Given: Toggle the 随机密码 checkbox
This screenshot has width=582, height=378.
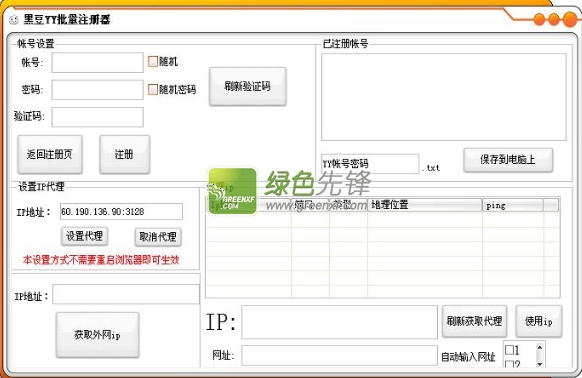Looking at the screenshot, I should click(x=153, y=89).
